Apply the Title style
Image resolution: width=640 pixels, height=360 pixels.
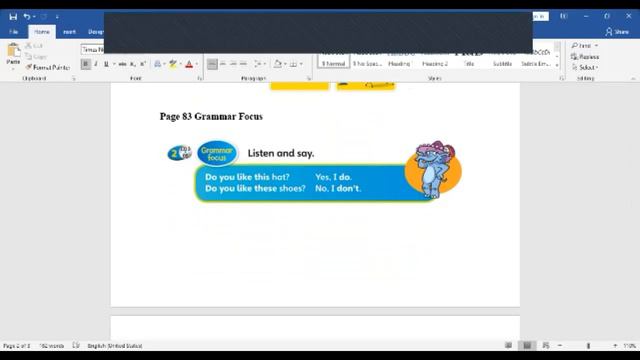[x=469, y=61]
